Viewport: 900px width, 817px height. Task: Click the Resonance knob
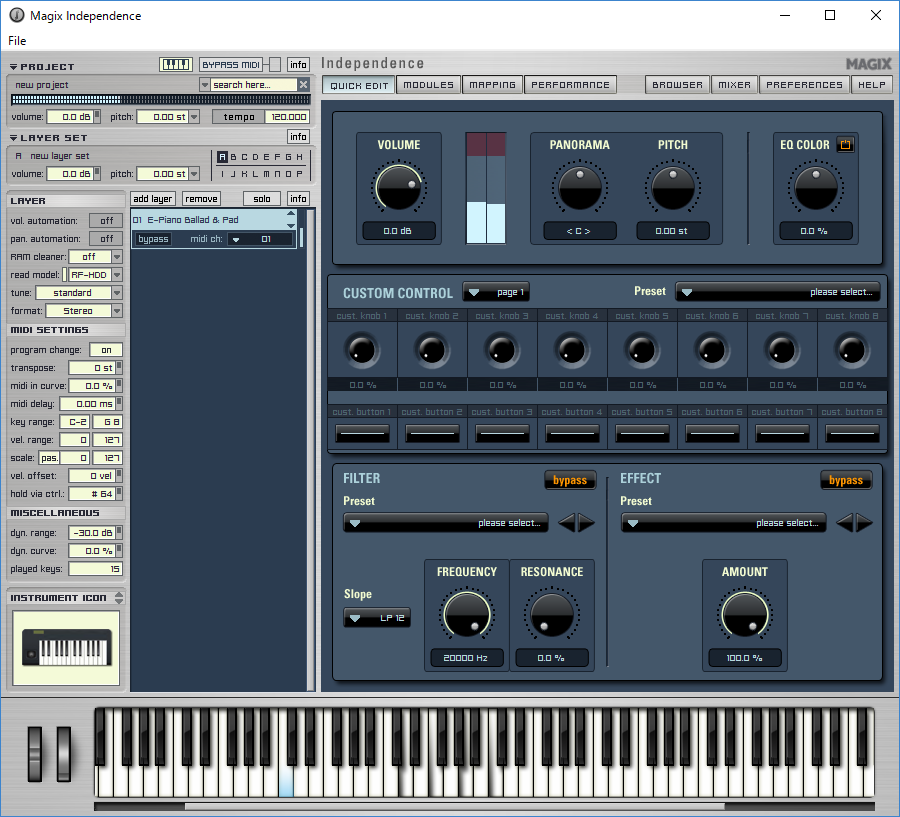[552, 614]
